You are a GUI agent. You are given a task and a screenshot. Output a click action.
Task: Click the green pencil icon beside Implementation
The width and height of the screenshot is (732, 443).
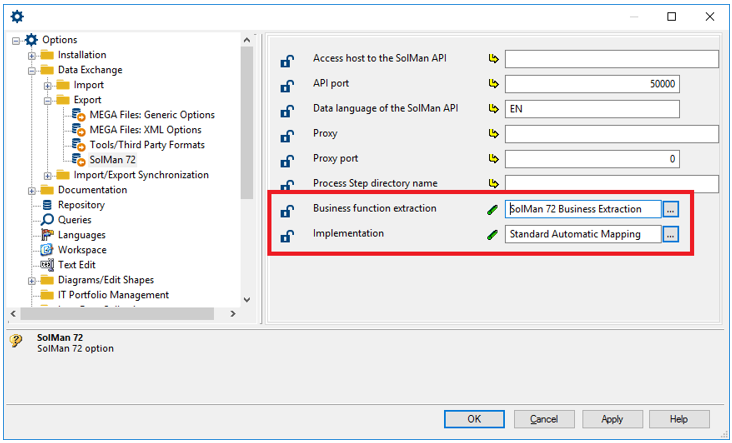click(493, 235)
